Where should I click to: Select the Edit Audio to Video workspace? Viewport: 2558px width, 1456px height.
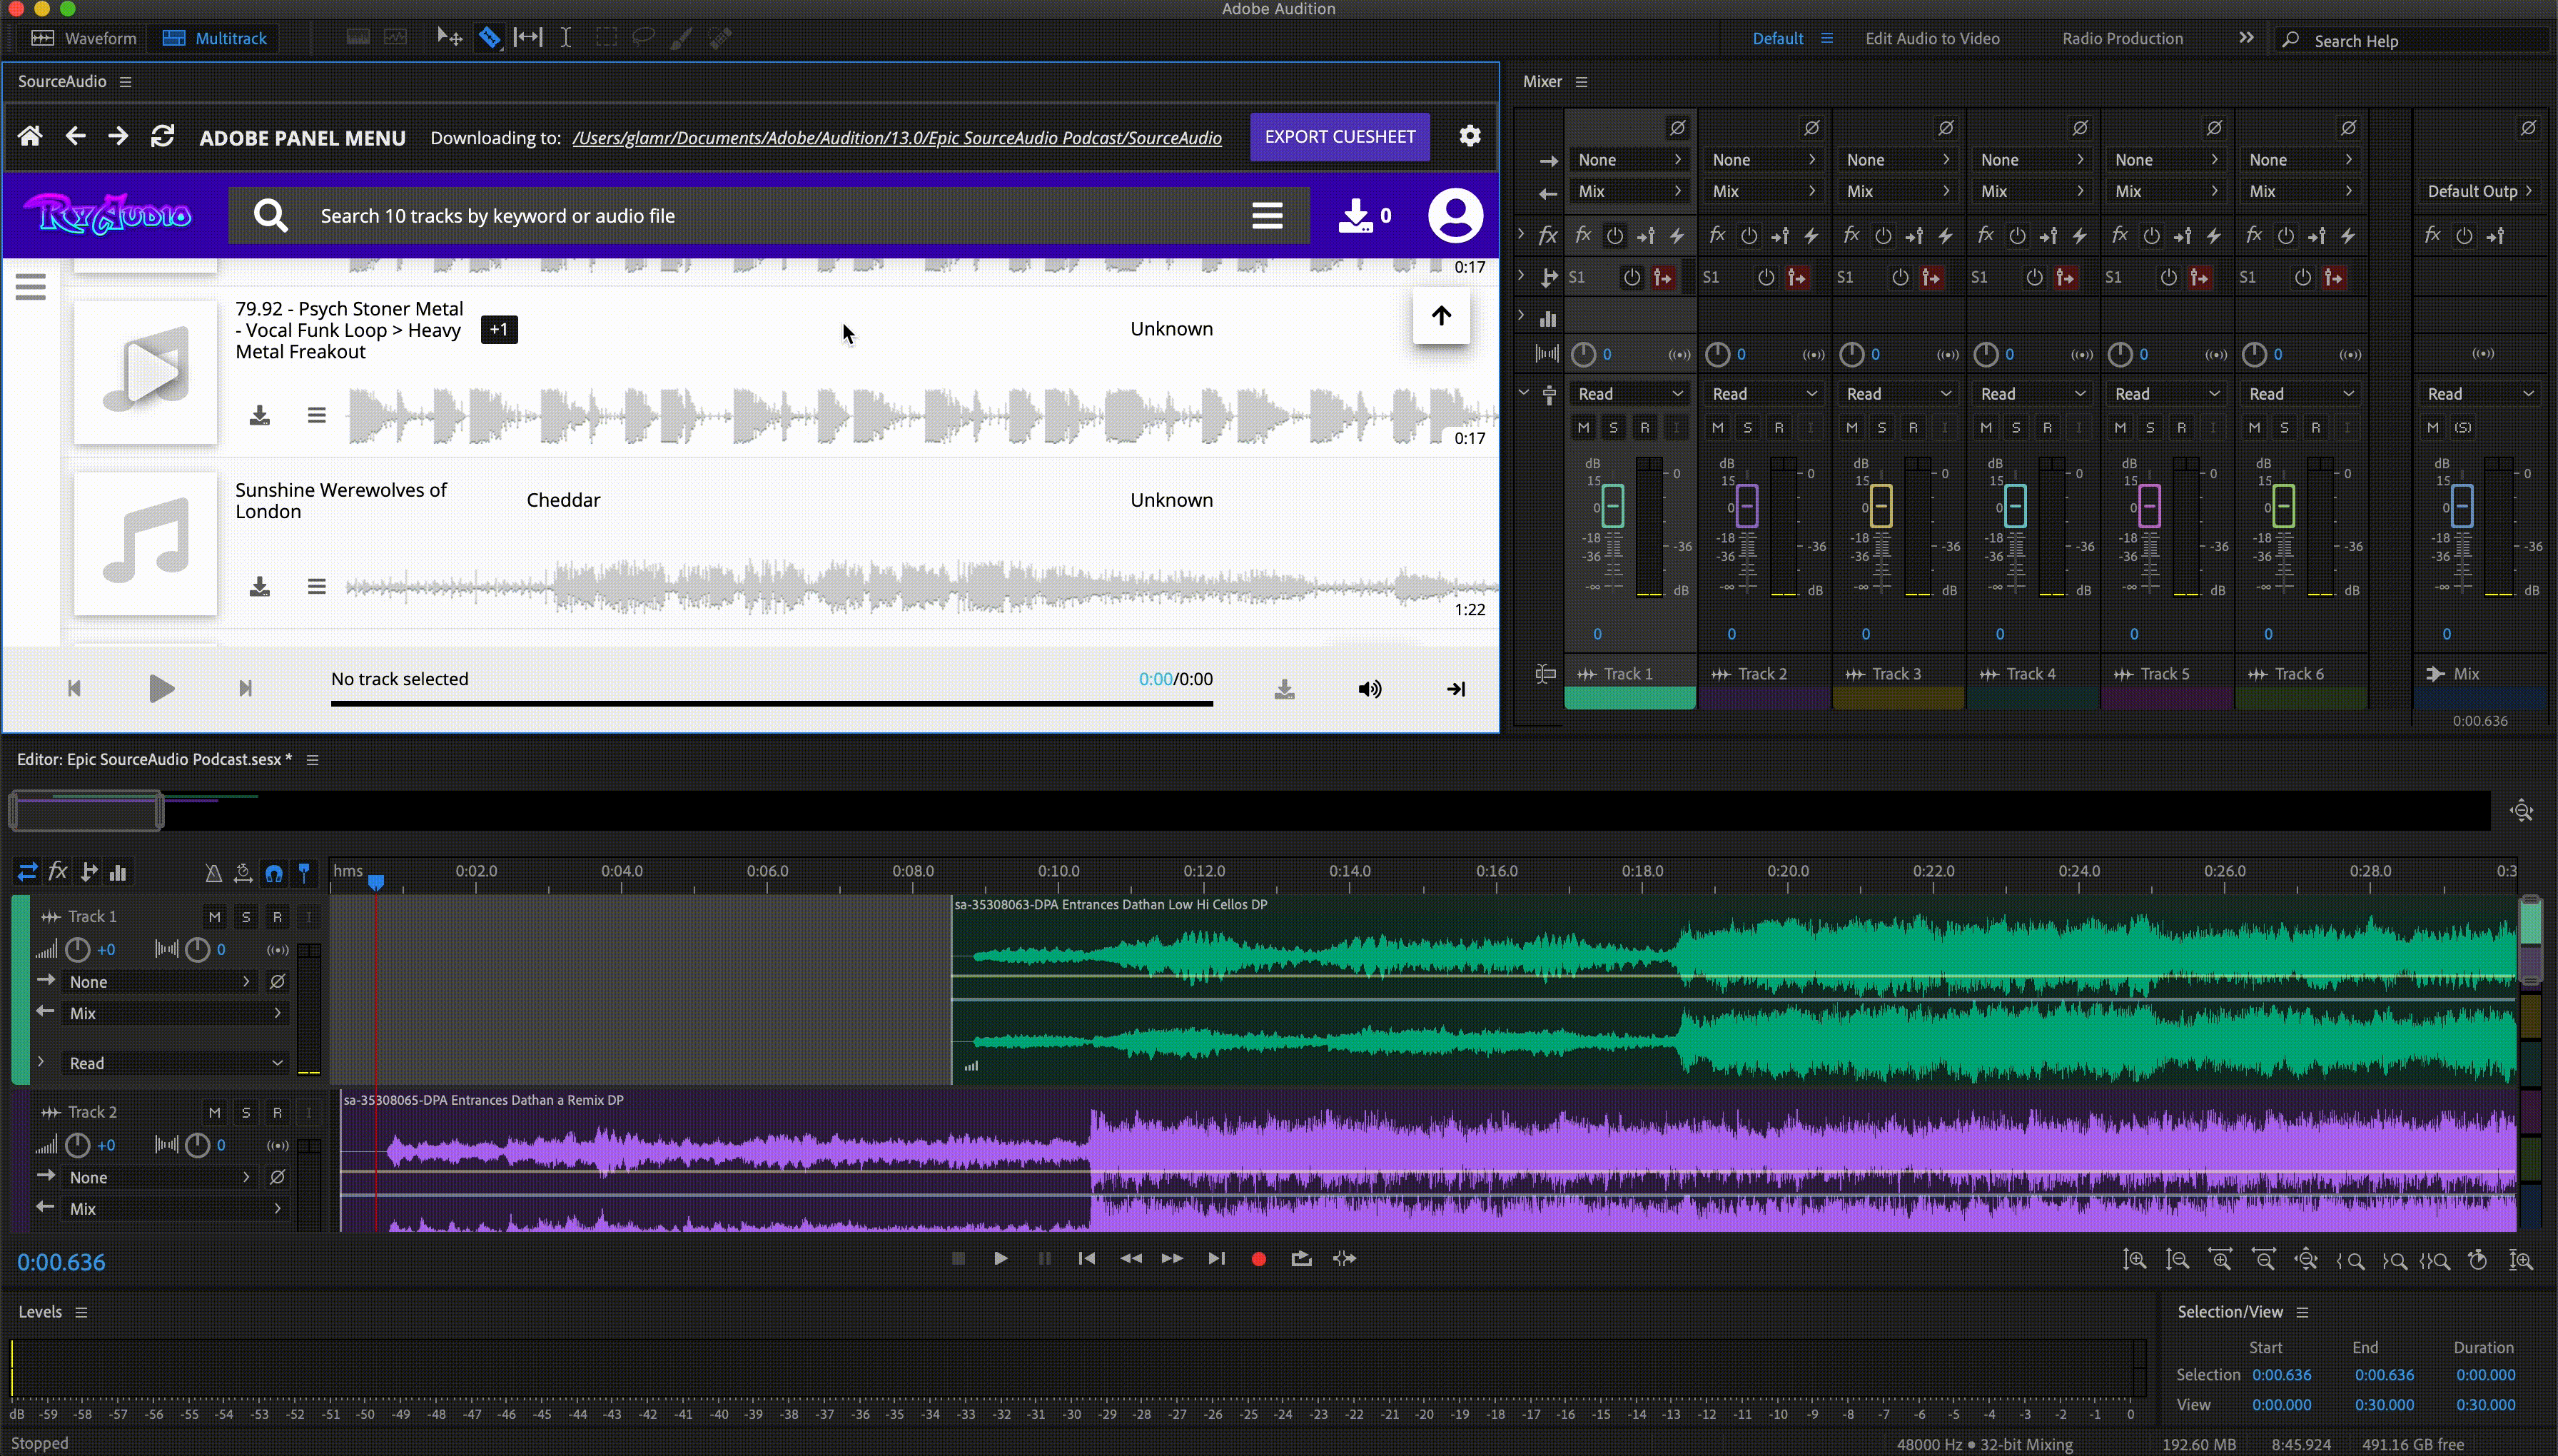1932,38
